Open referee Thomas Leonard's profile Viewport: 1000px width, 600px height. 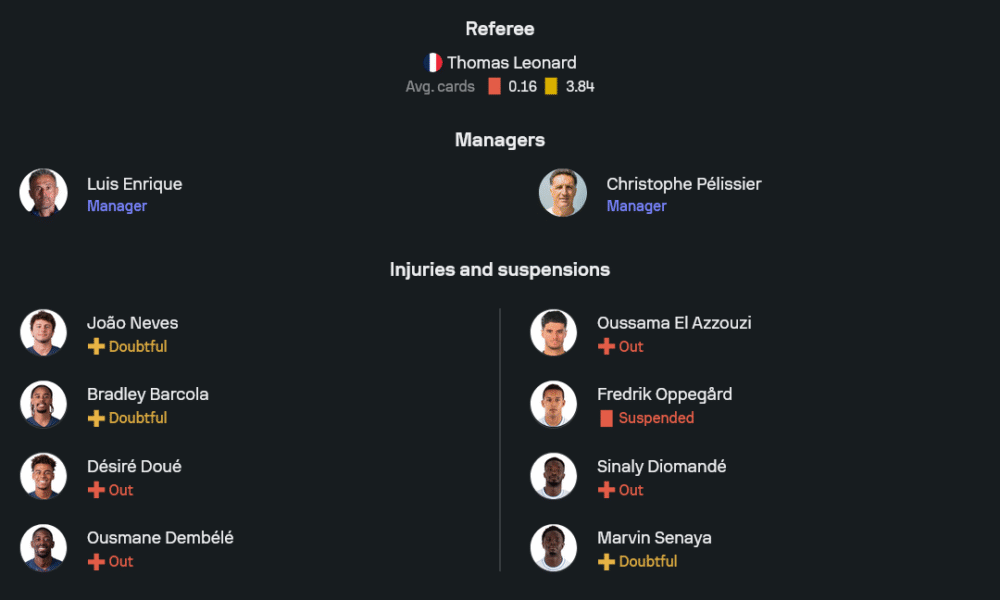[x=511, y=62]
